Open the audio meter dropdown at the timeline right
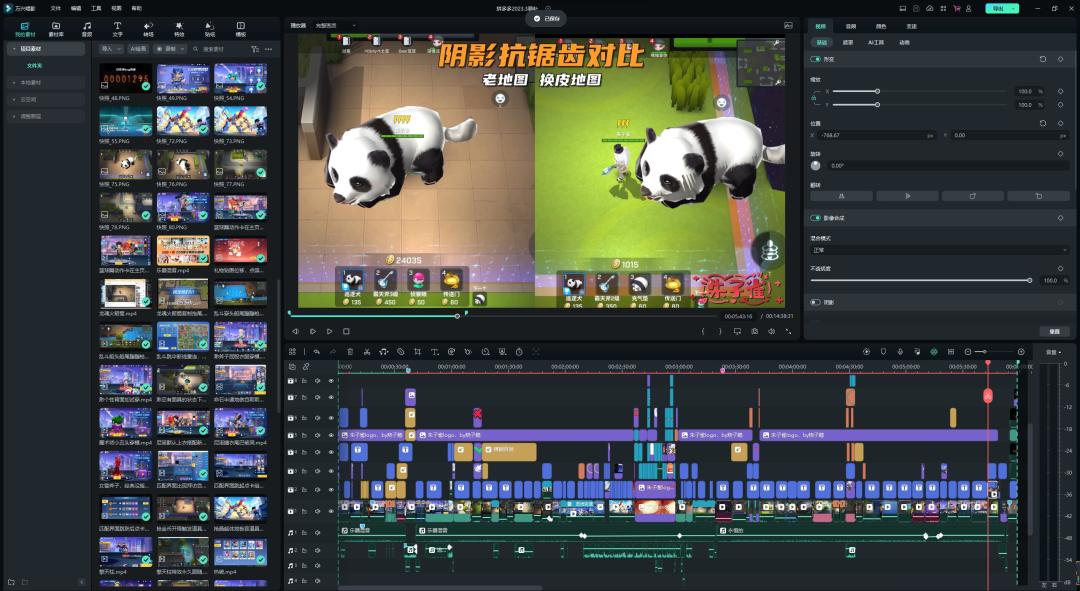 pos(1053,352)
